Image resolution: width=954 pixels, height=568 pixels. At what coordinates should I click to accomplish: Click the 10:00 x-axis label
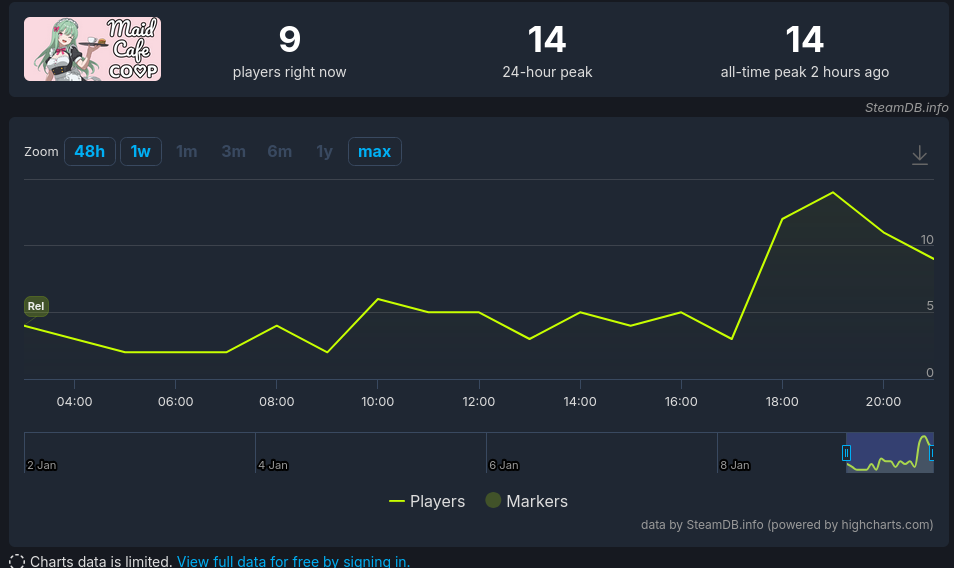point(377,401)
